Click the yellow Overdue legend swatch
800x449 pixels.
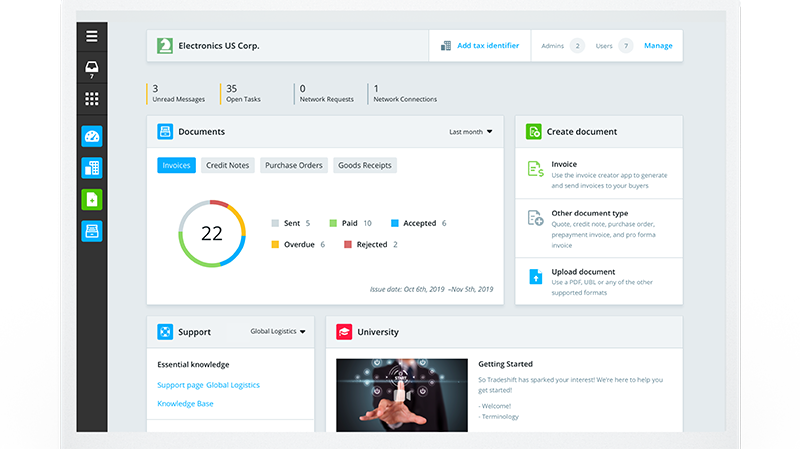coord(276,244)
